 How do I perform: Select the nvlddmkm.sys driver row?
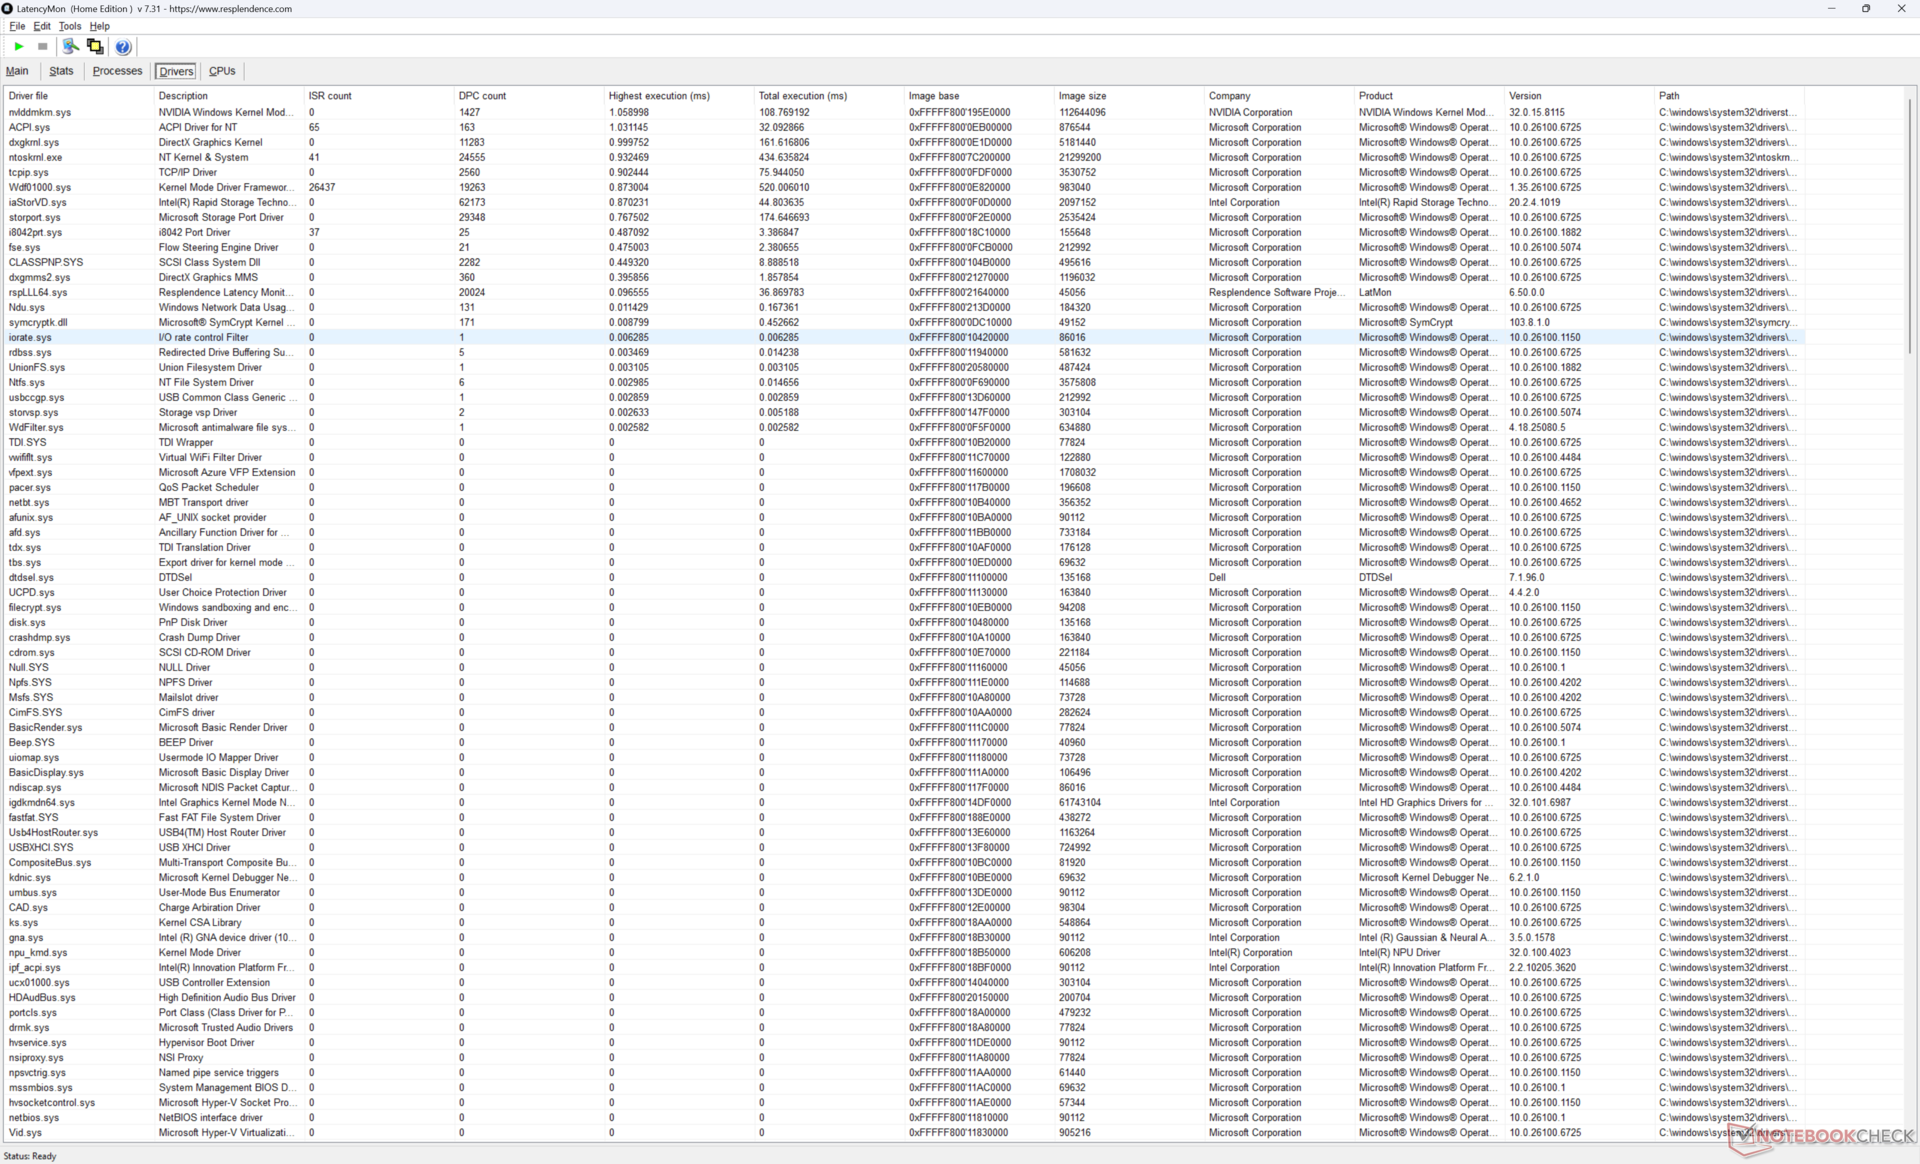click(x=40, y=112)
